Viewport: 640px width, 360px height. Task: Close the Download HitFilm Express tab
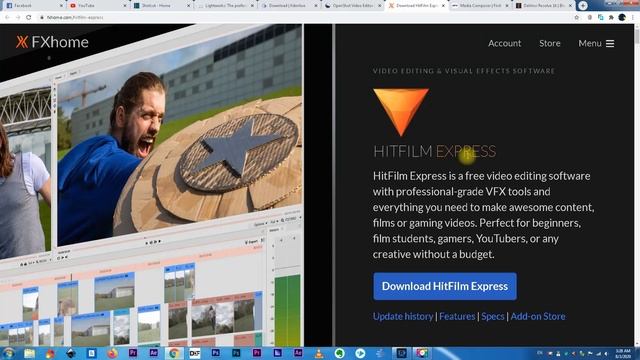443,6
